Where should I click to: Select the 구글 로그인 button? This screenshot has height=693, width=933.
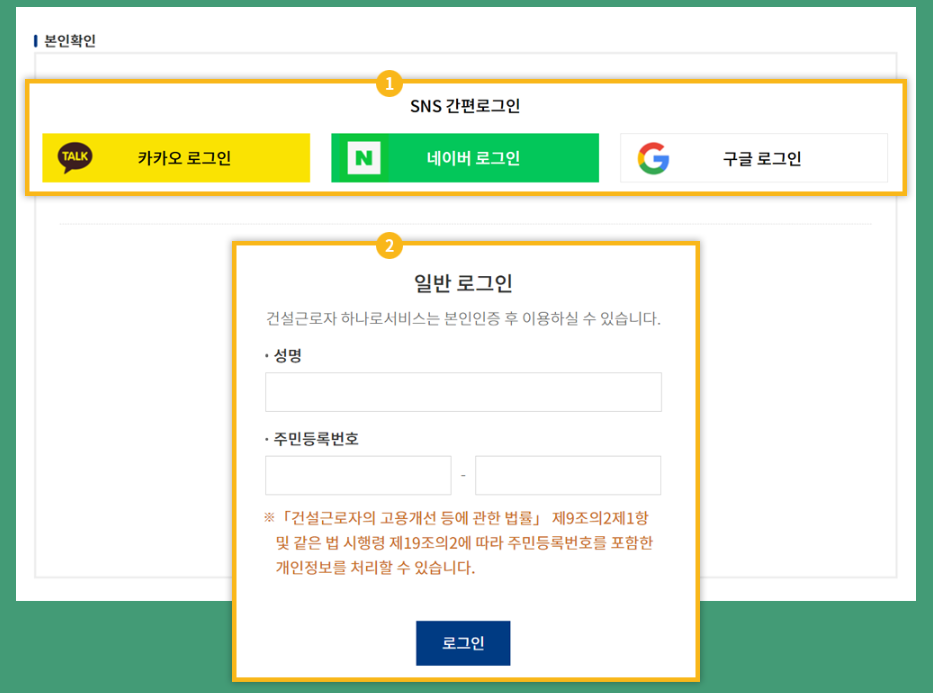click(x=754, y=158)
